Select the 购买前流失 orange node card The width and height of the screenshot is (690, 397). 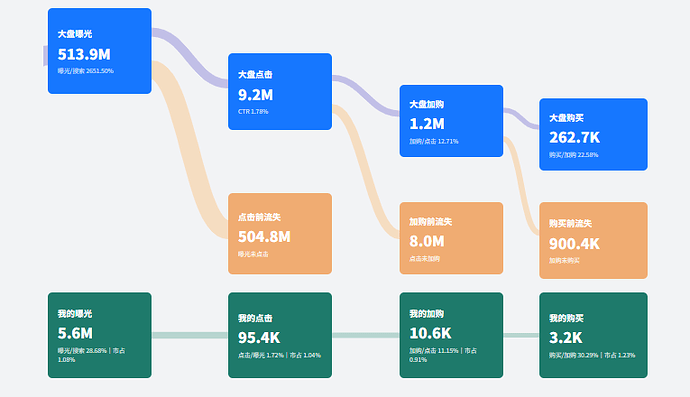[593, 240]
